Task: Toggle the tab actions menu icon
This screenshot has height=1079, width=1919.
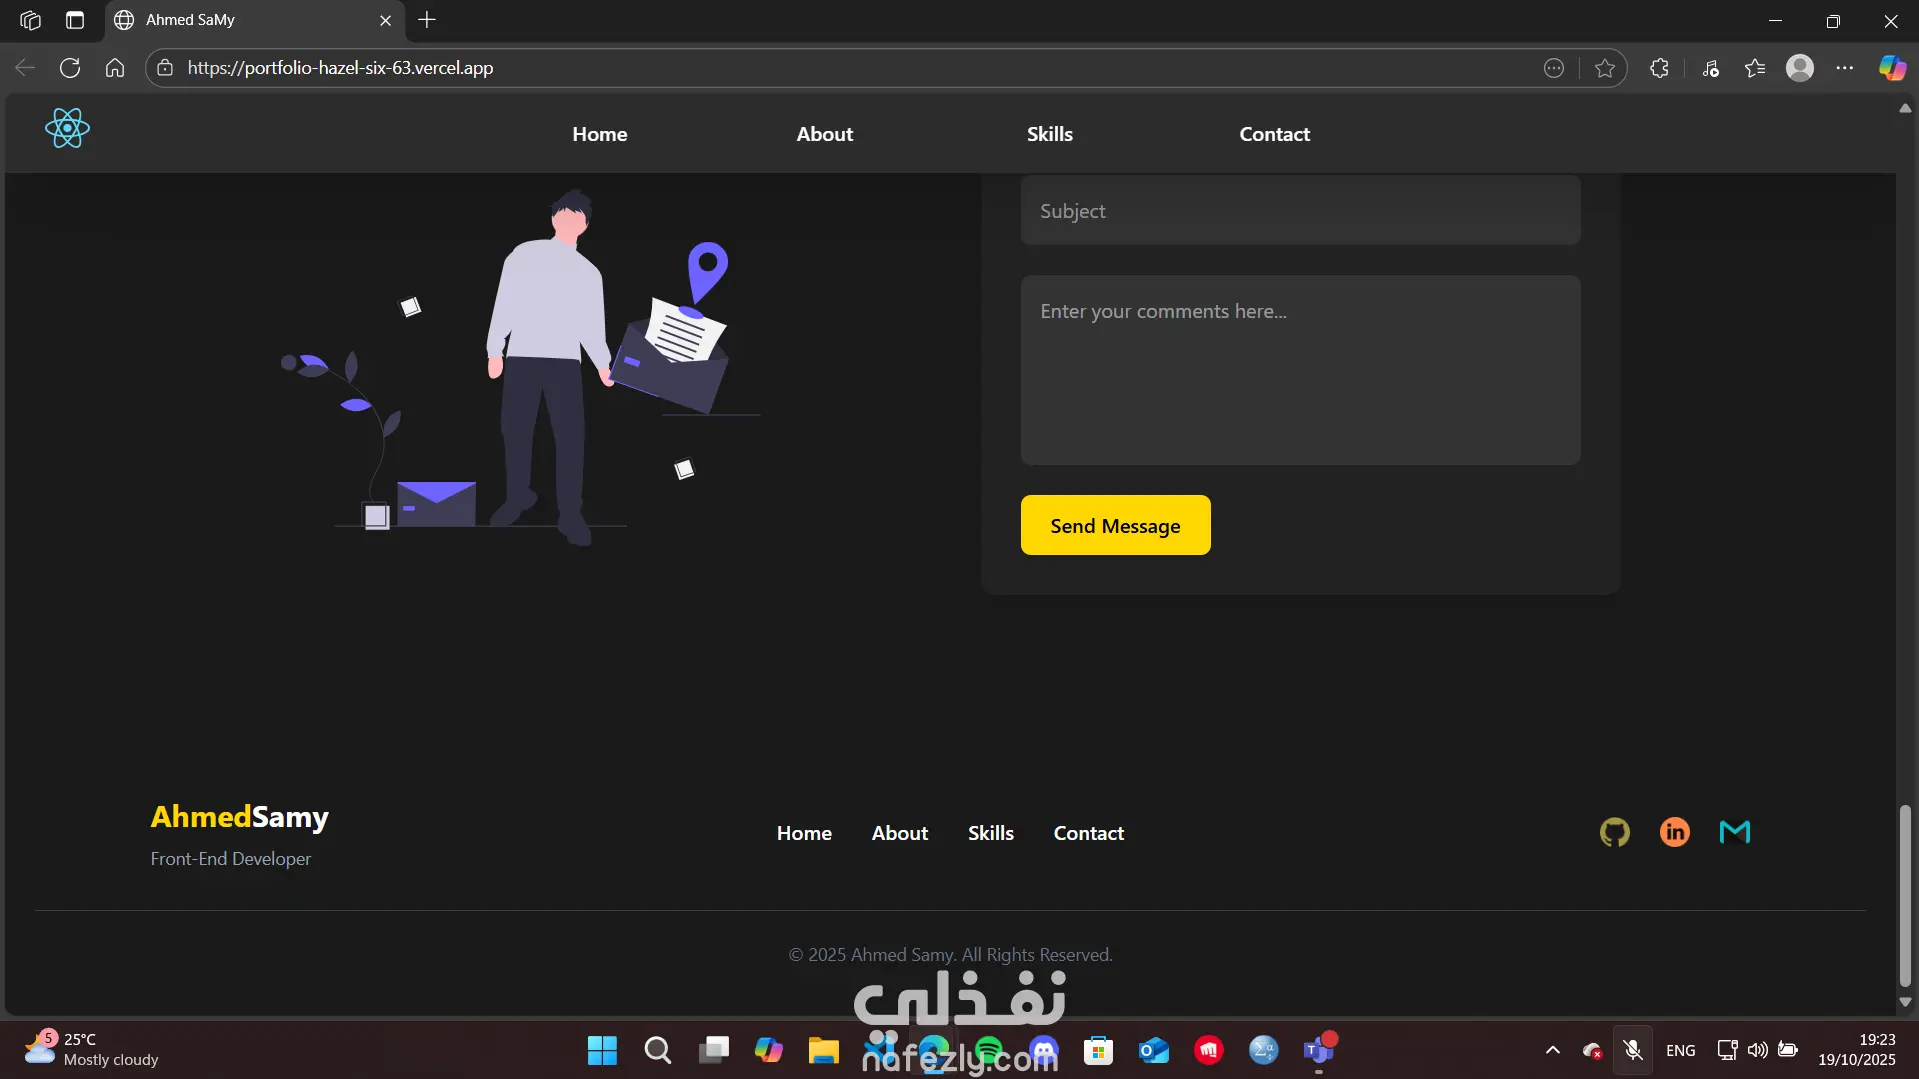Action: 75,20
